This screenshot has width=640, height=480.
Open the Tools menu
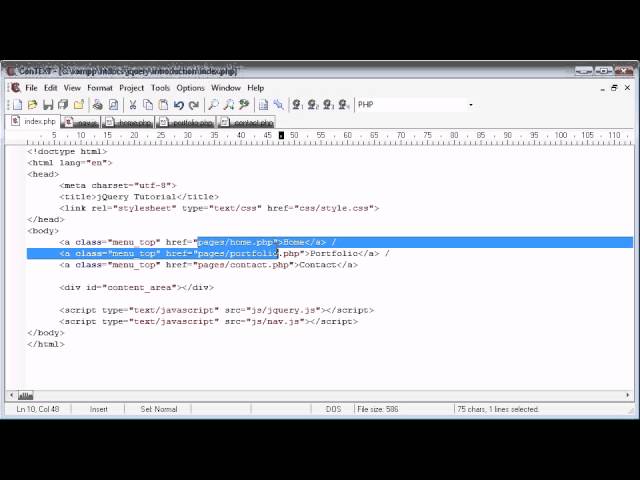(160, 88)
